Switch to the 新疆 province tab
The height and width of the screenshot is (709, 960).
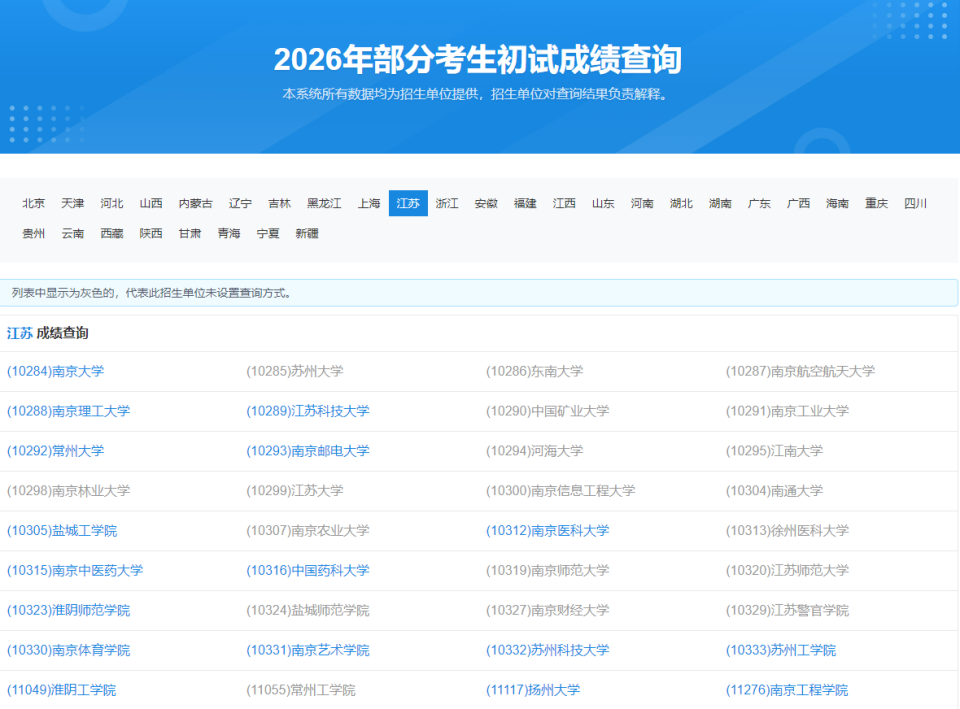(307, 232)
